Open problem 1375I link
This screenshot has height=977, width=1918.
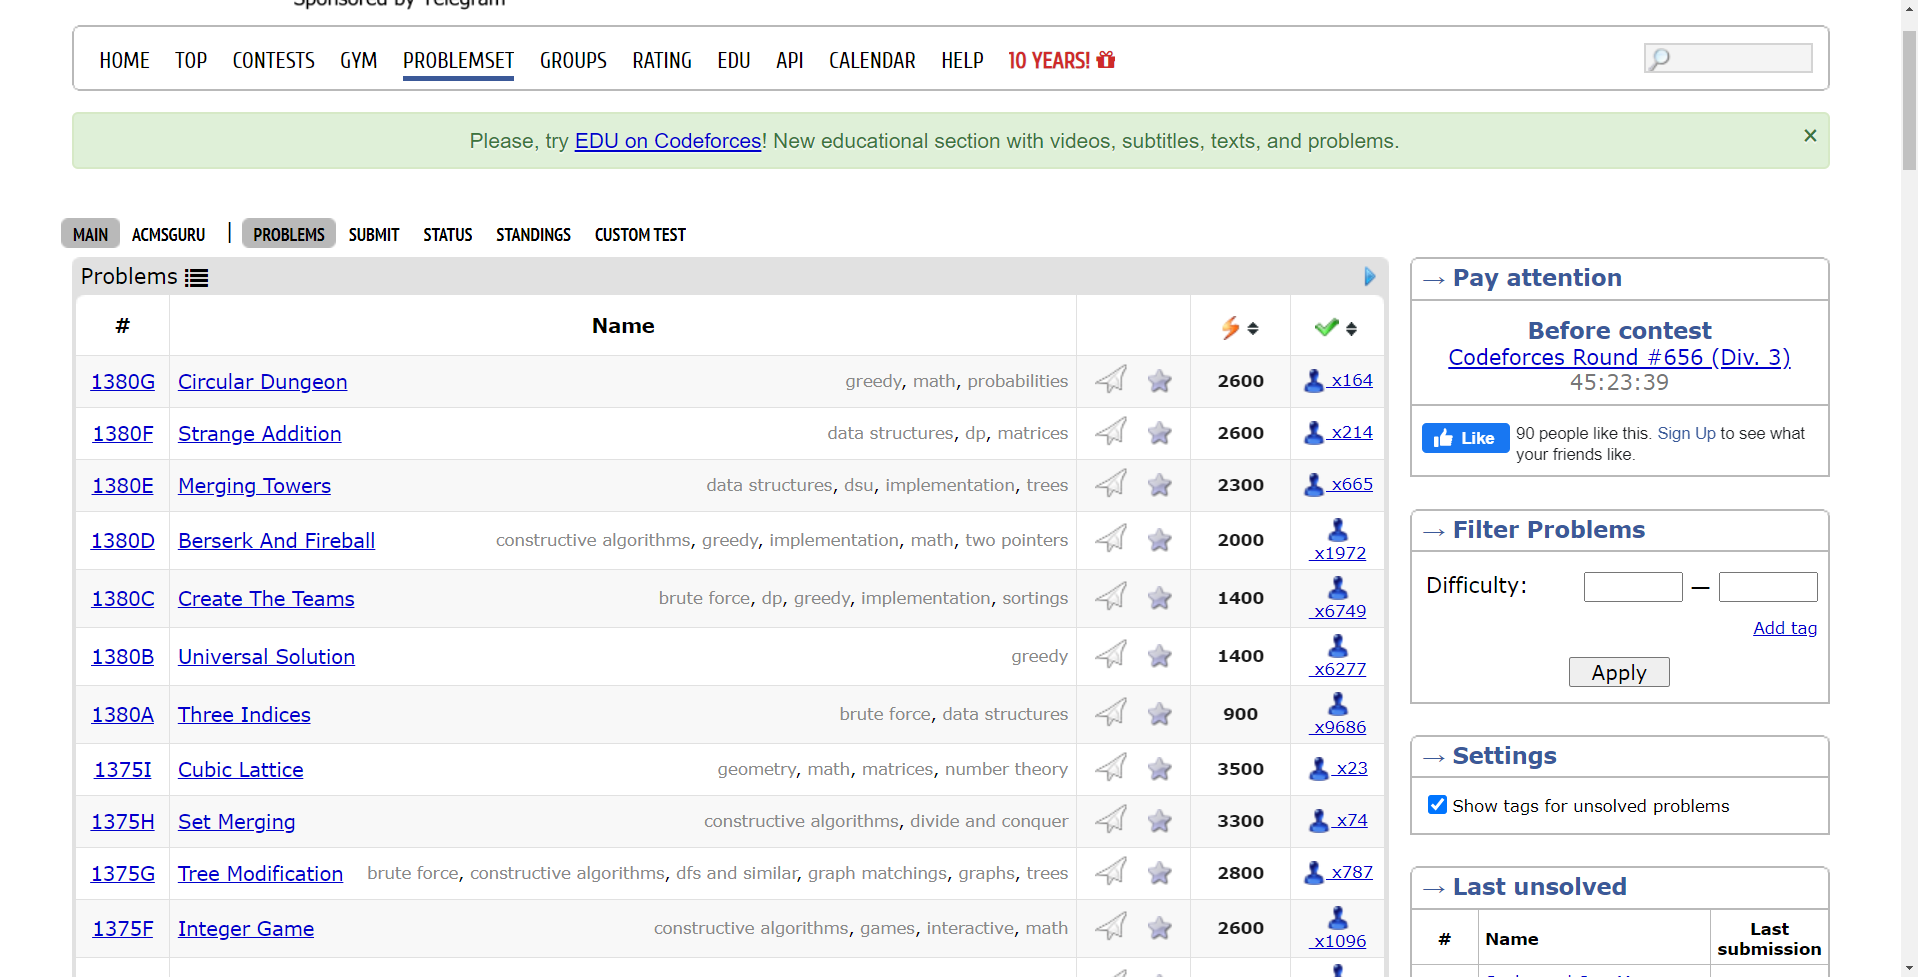[x=123, y=769]
